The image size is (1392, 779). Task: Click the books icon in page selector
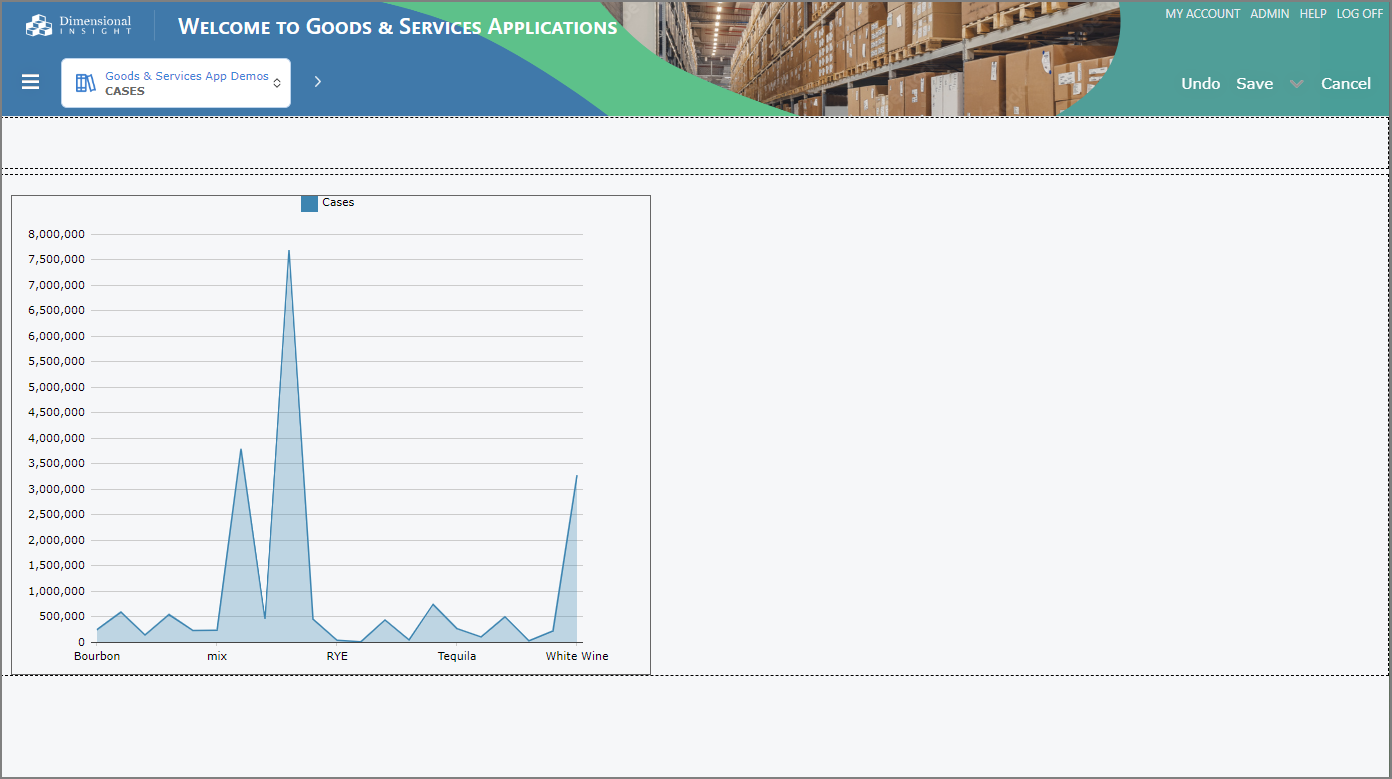point(86,83)
